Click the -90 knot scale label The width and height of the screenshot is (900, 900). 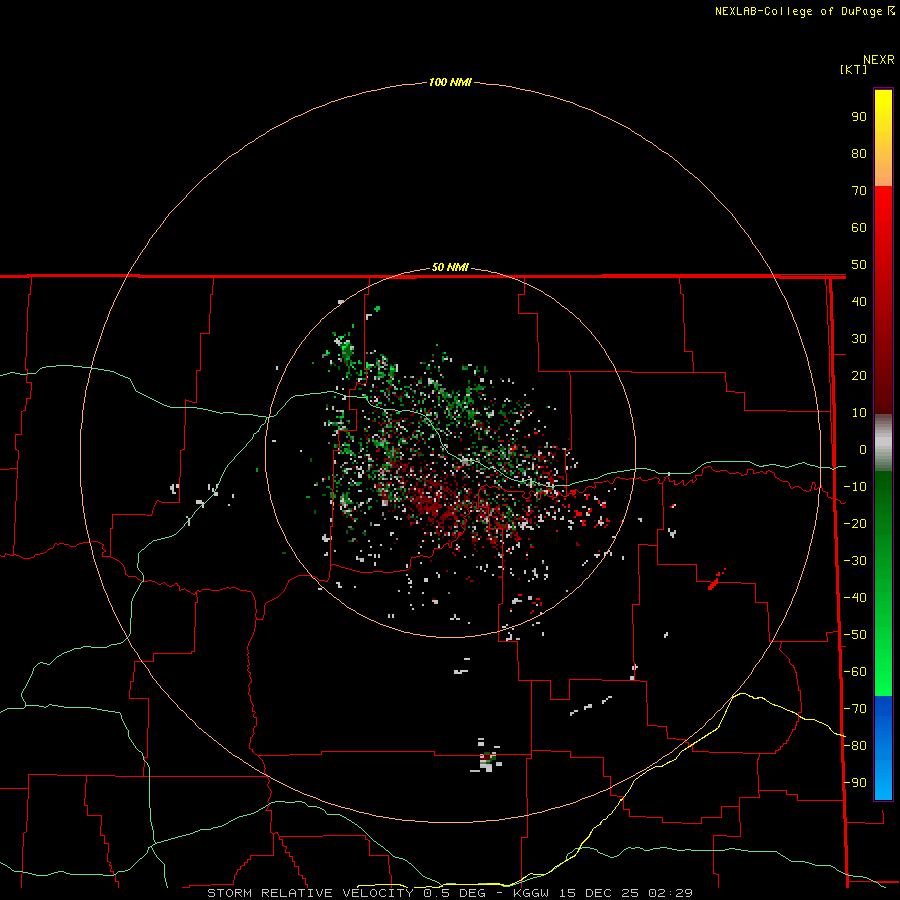(855, 783)
